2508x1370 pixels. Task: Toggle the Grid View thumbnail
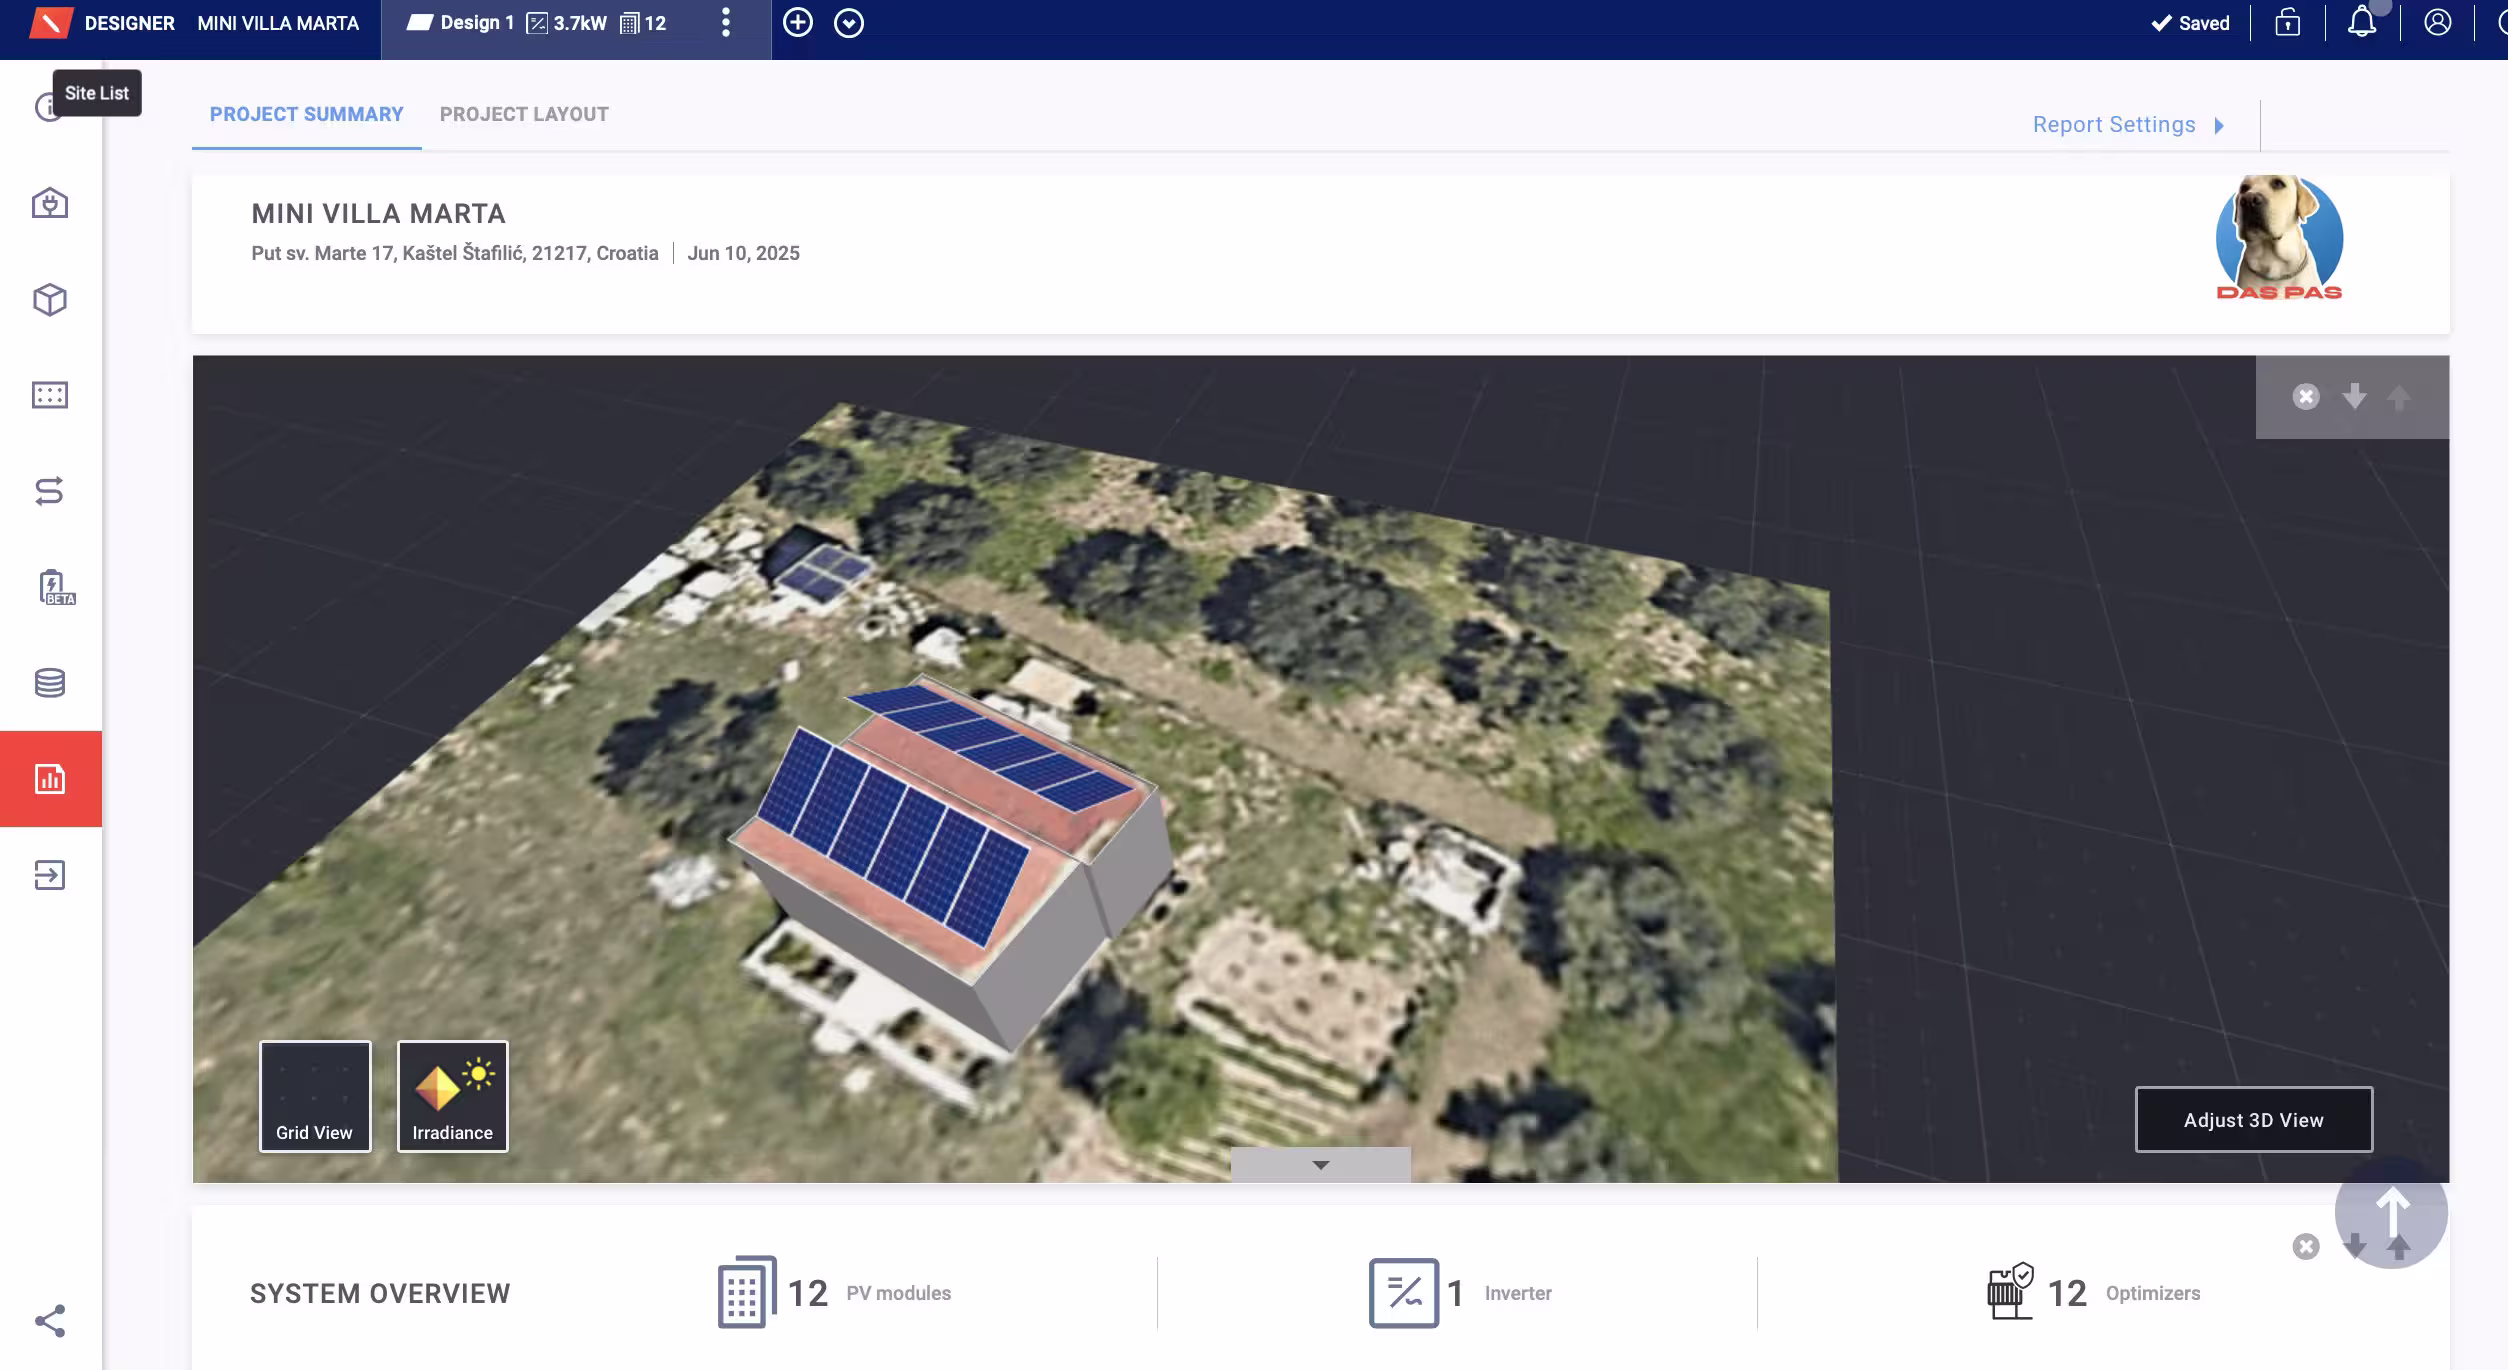(315, 1097)
